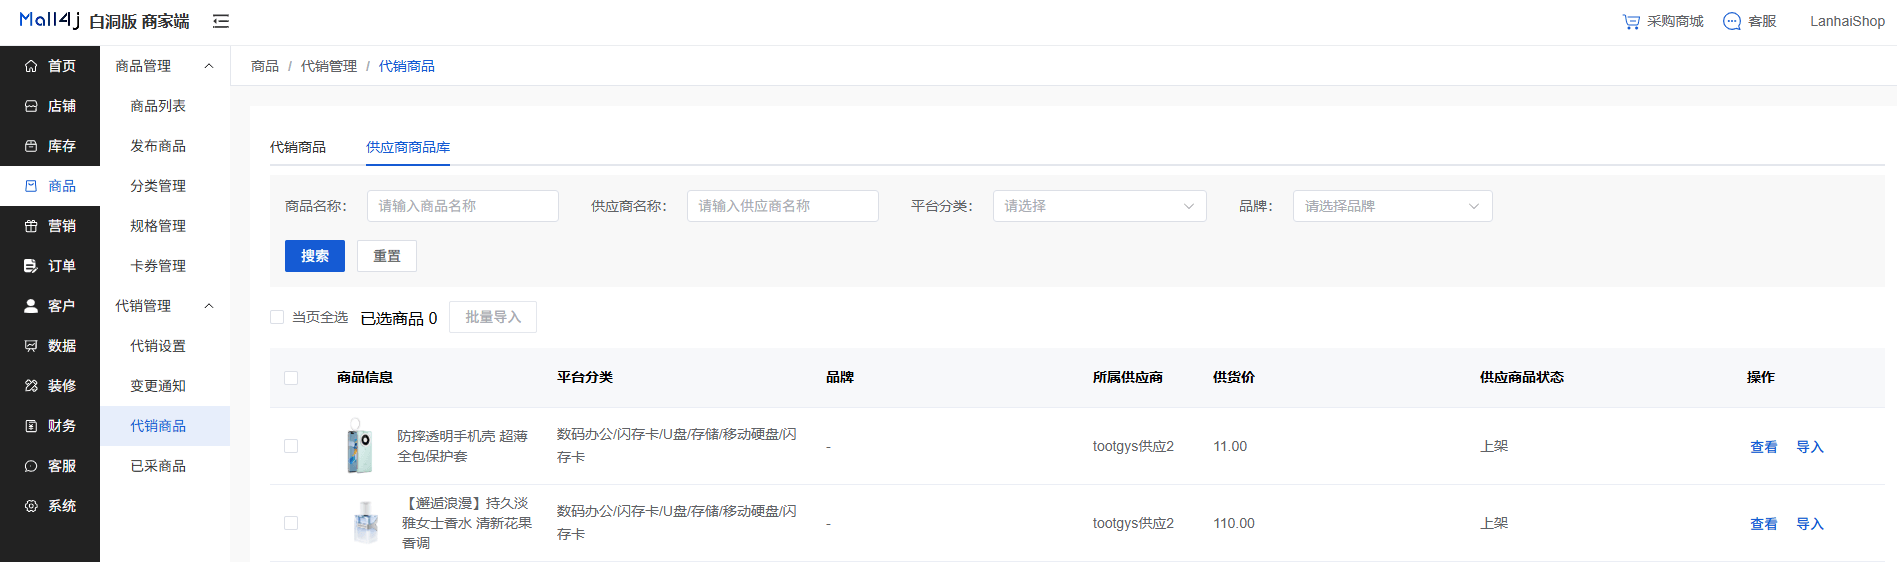Collapse the sidebar with hamburger icon

pyautogui.click(x=221, y=21)
